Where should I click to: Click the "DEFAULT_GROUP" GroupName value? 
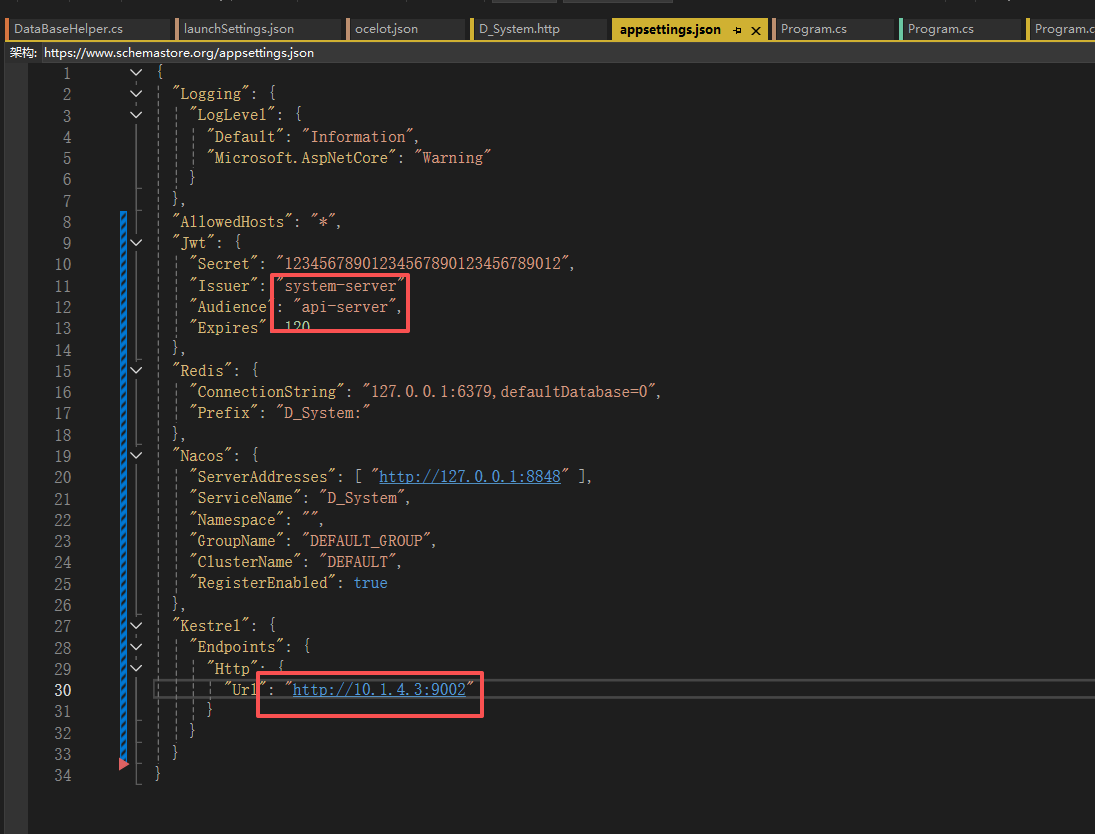coord(366,541)
